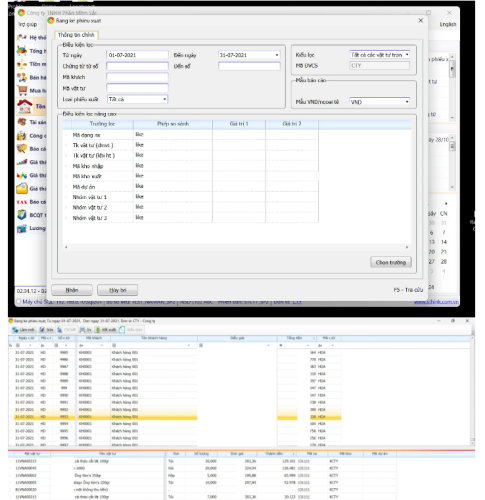Image resolution: width=485 pixels, height=500 pixels.
Task: Click the Trường lọc column header
Action: (102, 124)
